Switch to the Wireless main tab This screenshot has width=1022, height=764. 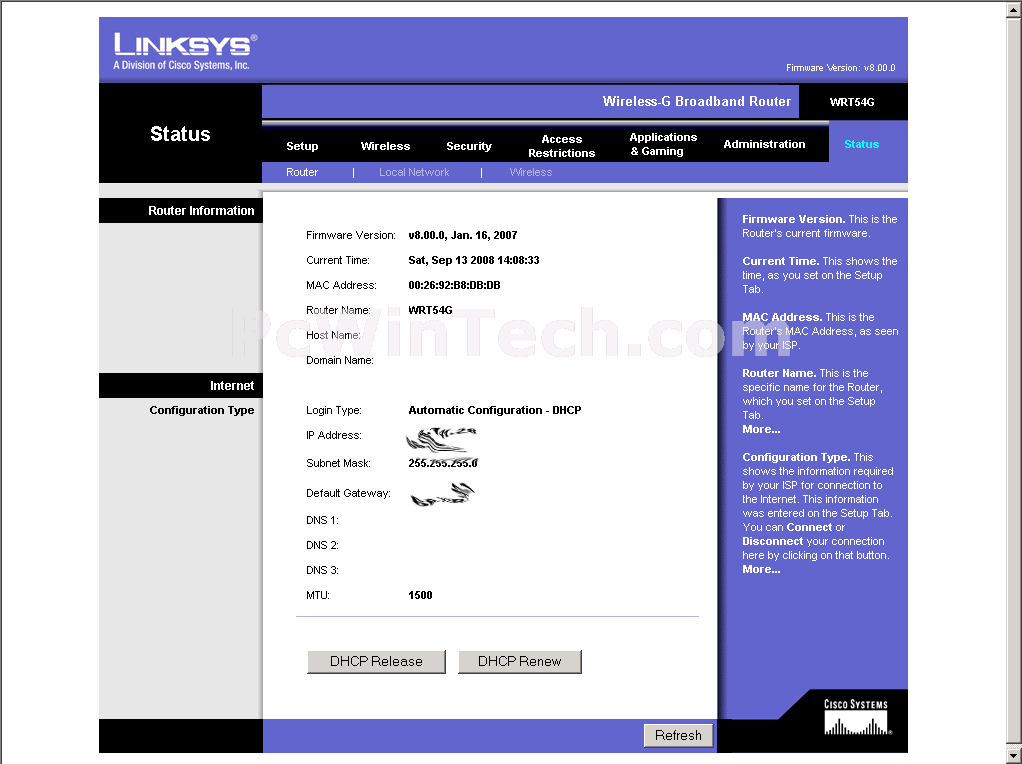(385, 146)
